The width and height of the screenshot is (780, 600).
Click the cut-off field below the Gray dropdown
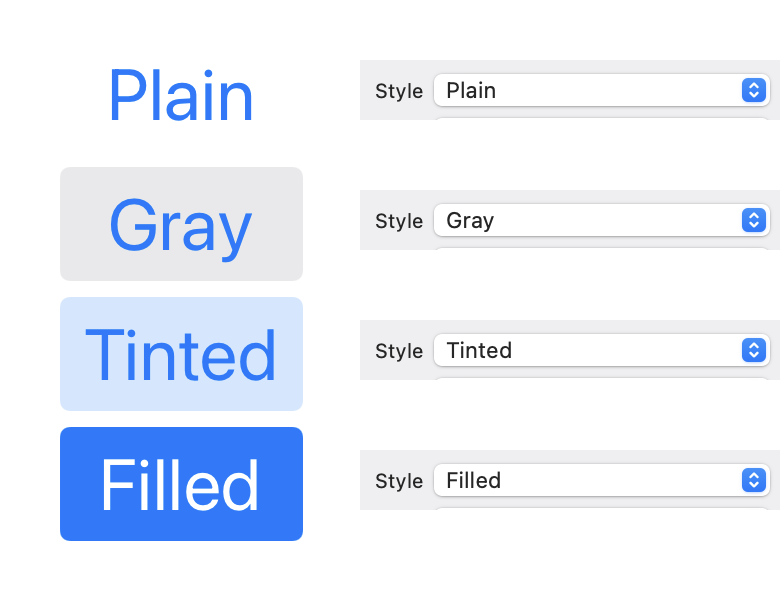pos(600,248)
